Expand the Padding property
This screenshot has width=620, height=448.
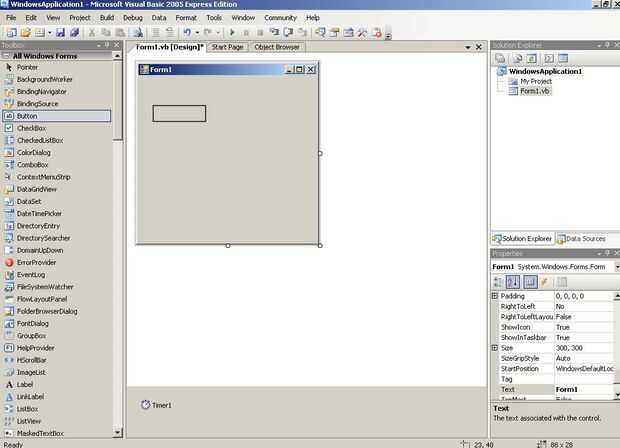coord(495,296)
